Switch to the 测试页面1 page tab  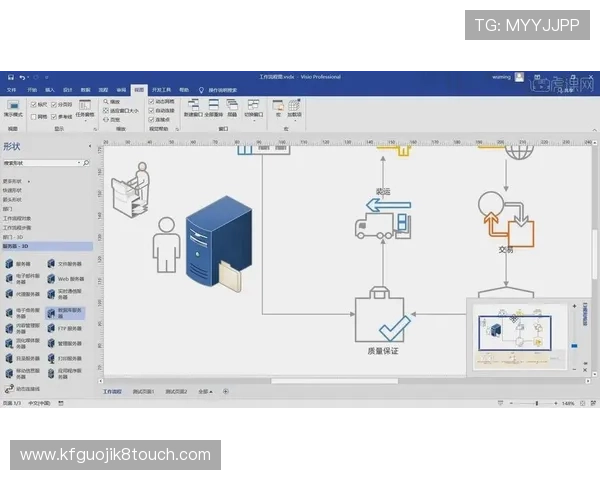[x=143, y=392]
